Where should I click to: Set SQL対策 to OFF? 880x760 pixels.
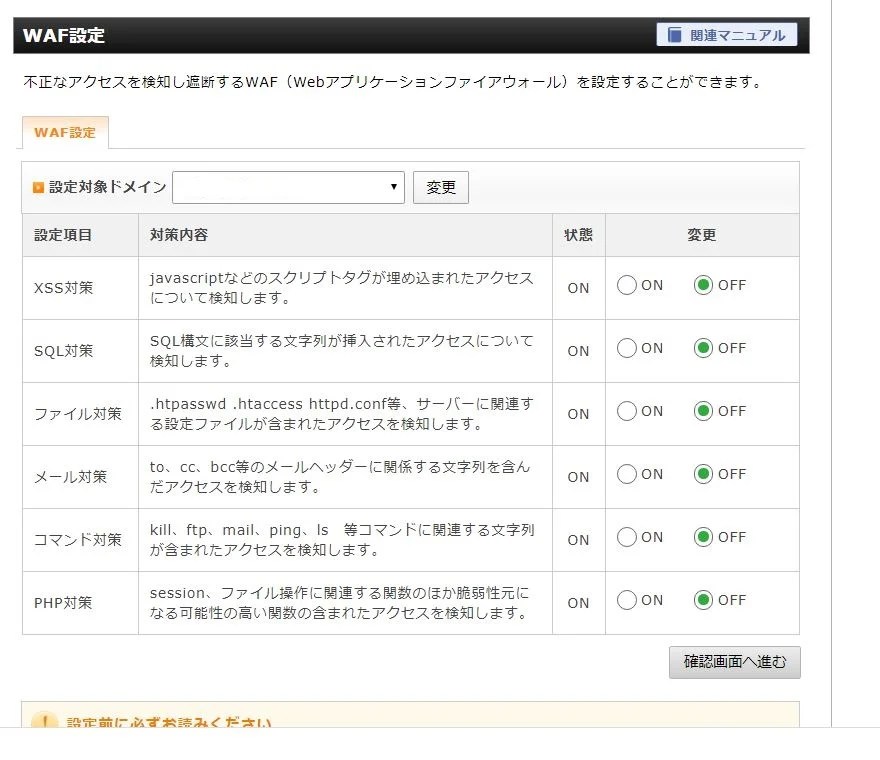703,348
